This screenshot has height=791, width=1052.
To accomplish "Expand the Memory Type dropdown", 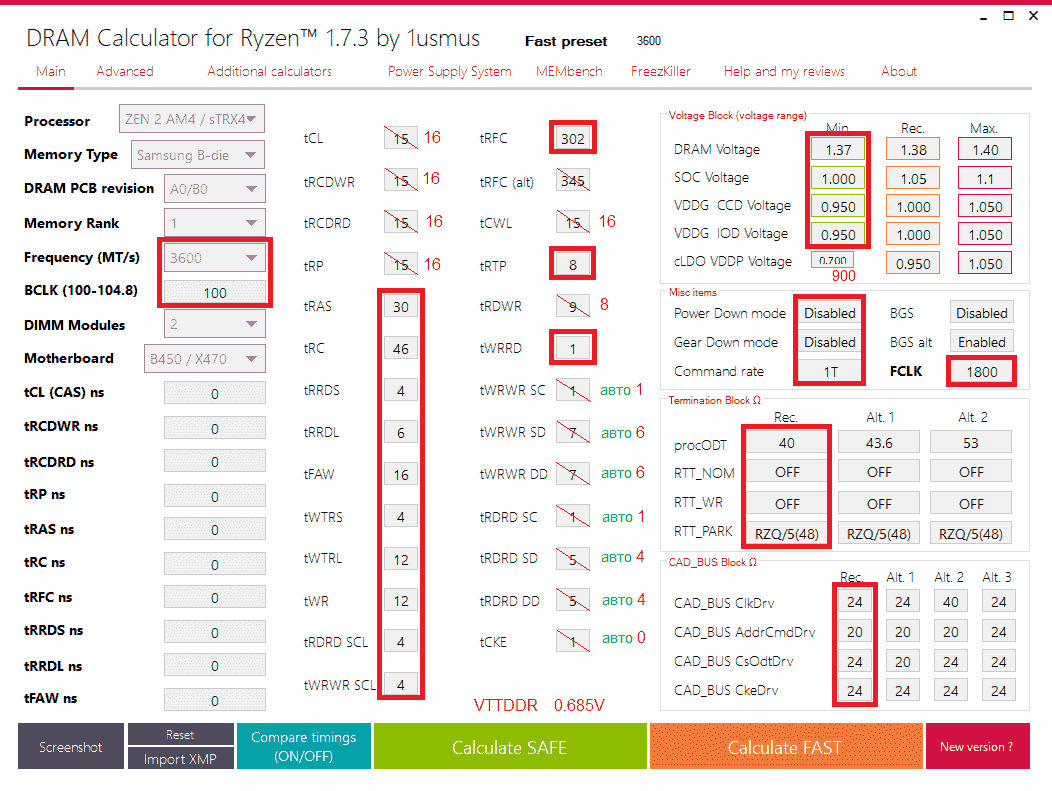I will click(x=198, y=155).
